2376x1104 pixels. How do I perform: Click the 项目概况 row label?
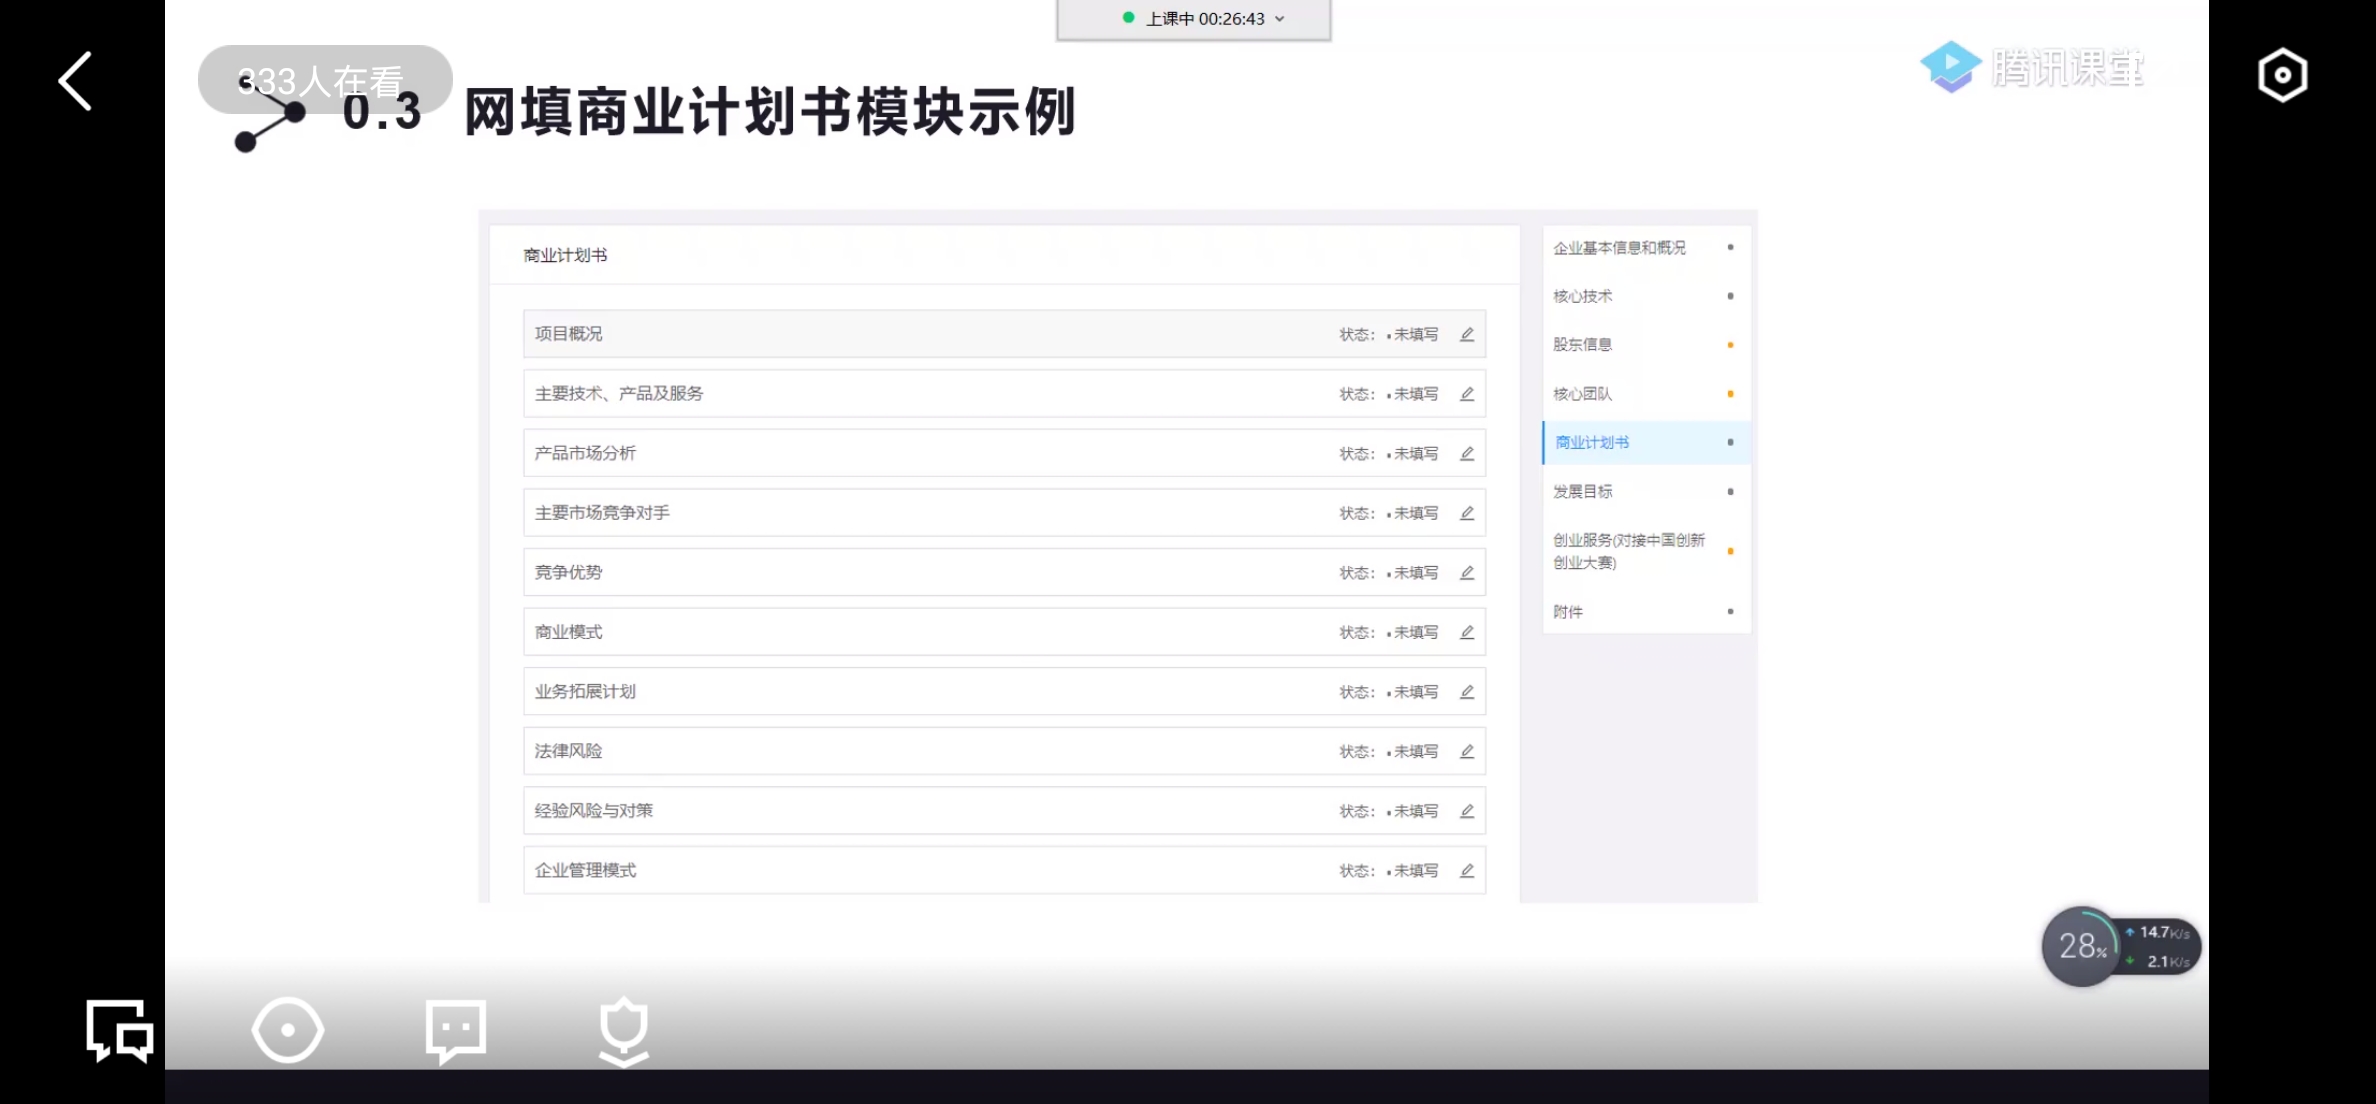(x=568, y=334)
